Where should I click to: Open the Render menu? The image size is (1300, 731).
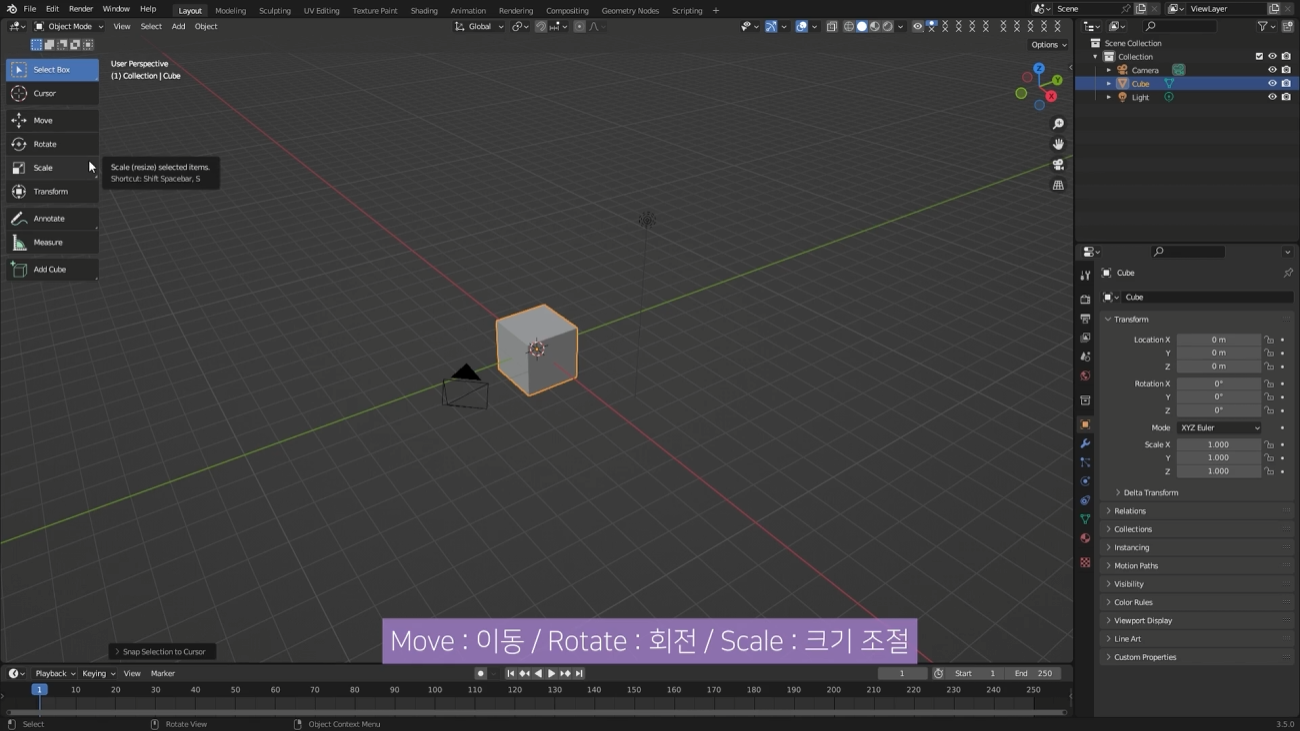(x=81, y=9)
